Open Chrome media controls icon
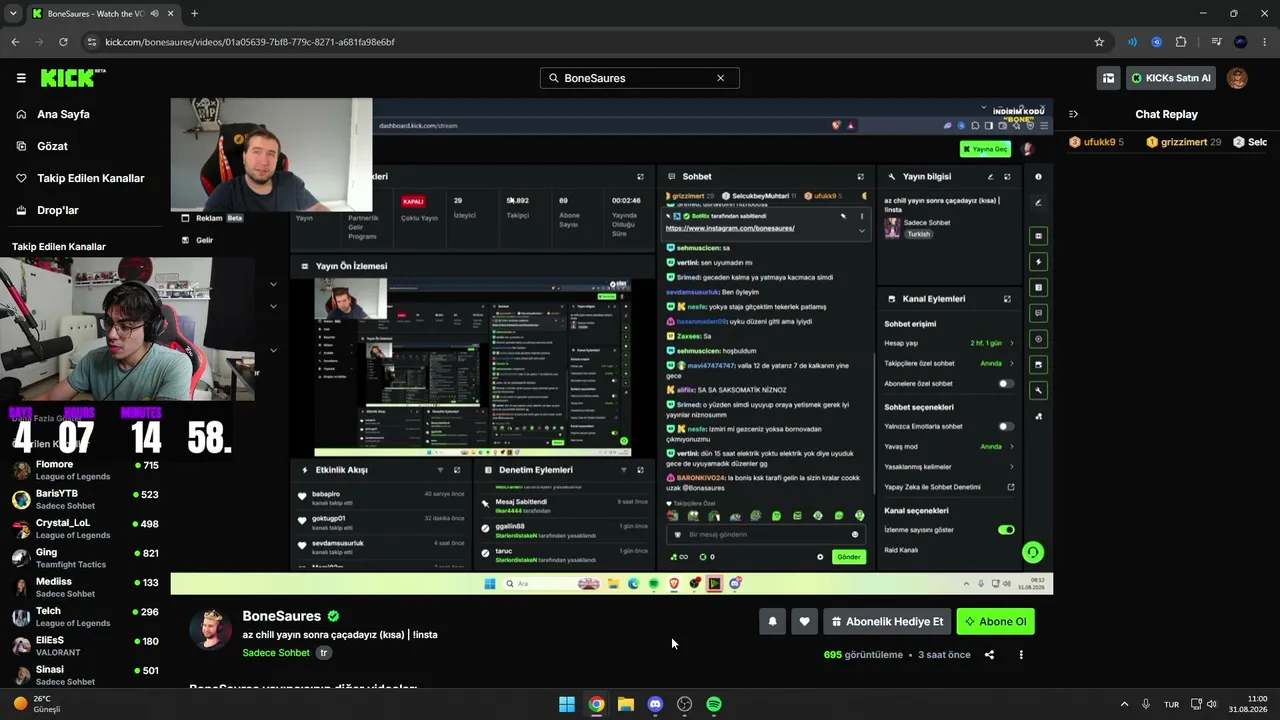The height and width of the screenshot is (720, 1280). click(1216, 42)
